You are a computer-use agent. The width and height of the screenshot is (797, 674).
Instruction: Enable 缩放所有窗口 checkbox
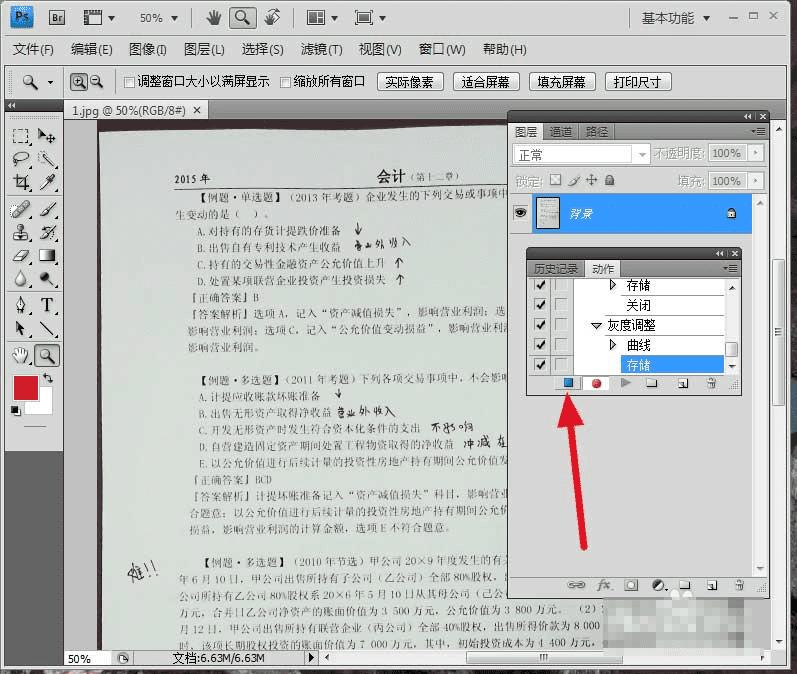pyautogui.click(x=286, y=82)
